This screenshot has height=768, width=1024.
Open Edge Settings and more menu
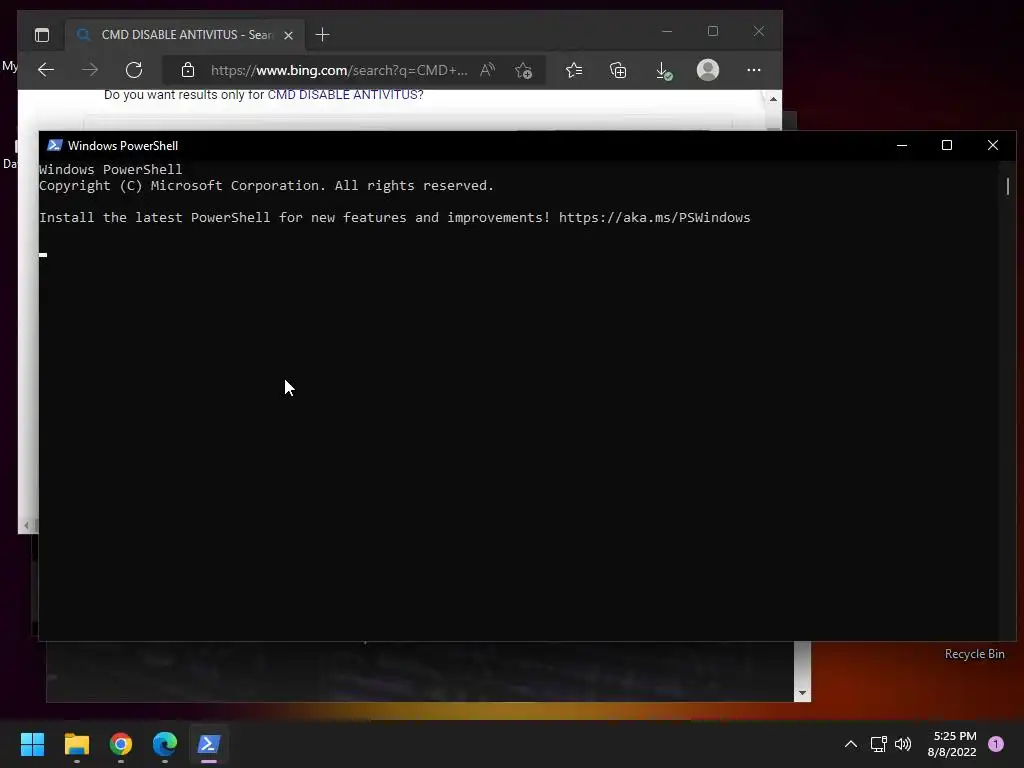[x=754, y=70]
